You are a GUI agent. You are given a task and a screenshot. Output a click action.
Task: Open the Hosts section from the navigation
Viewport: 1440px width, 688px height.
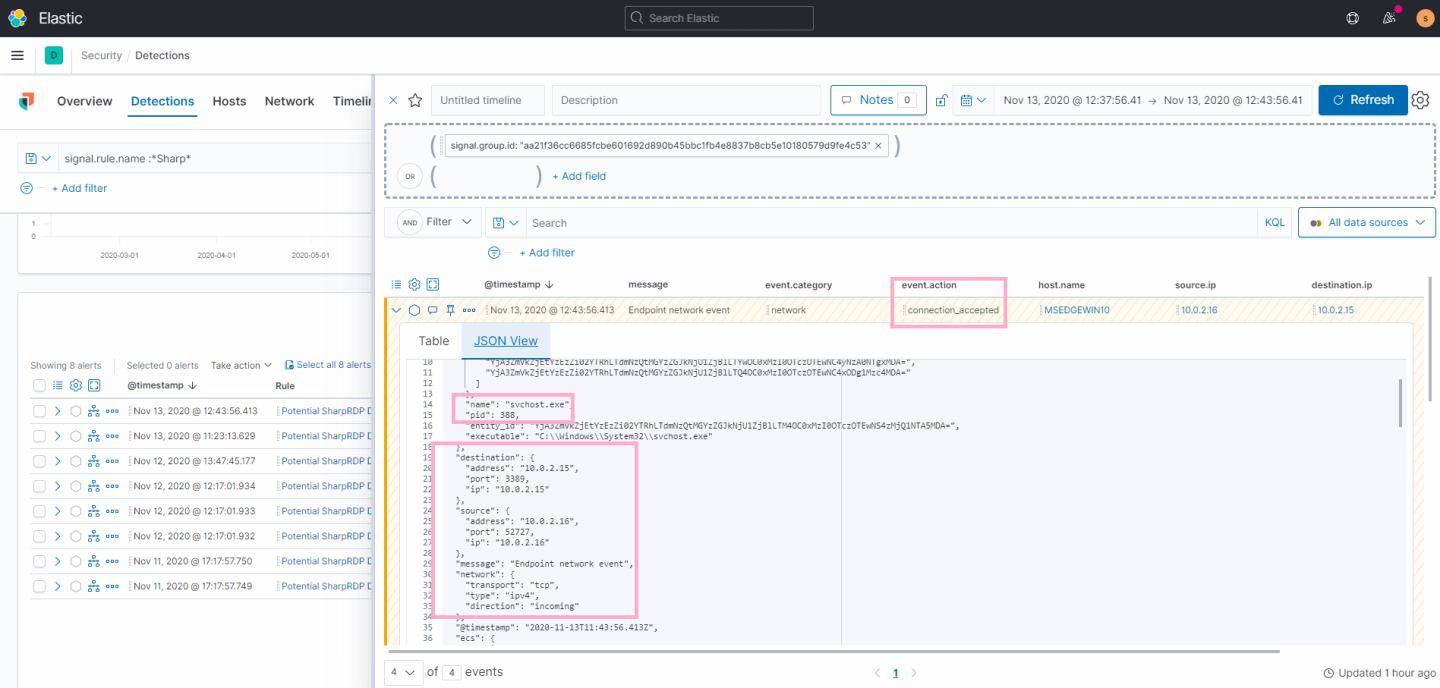(x=229, y=101)
